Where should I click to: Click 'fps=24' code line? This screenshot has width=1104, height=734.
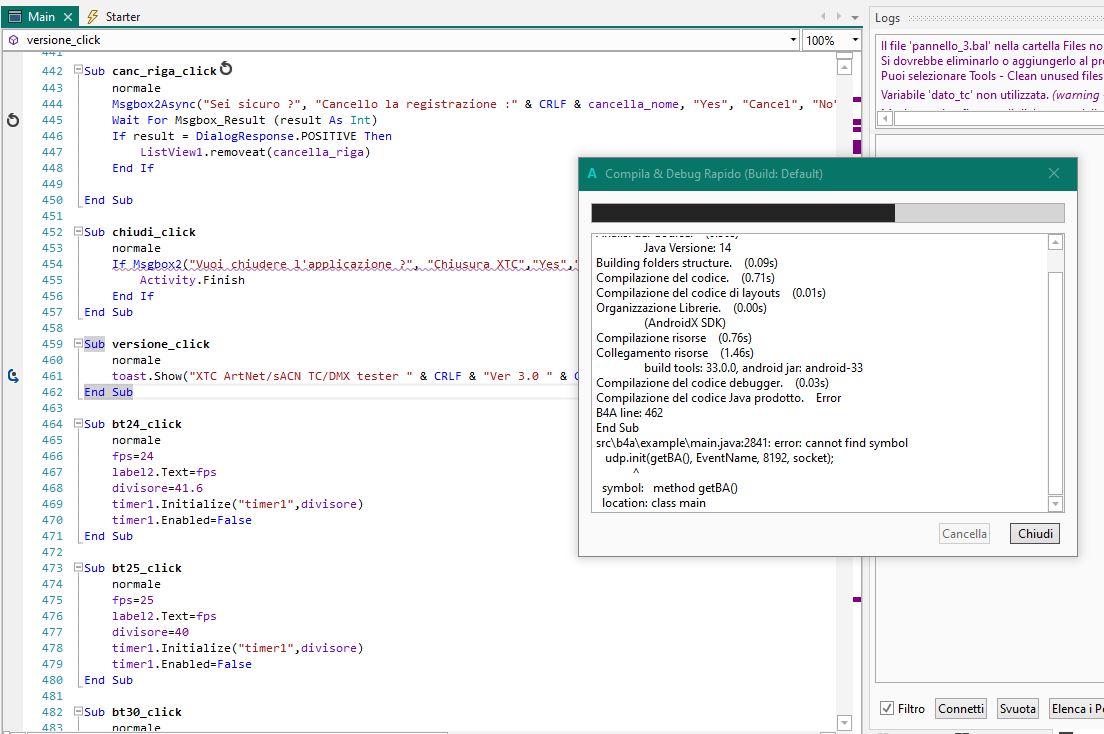pyautogui.click(x=132, y=456)
